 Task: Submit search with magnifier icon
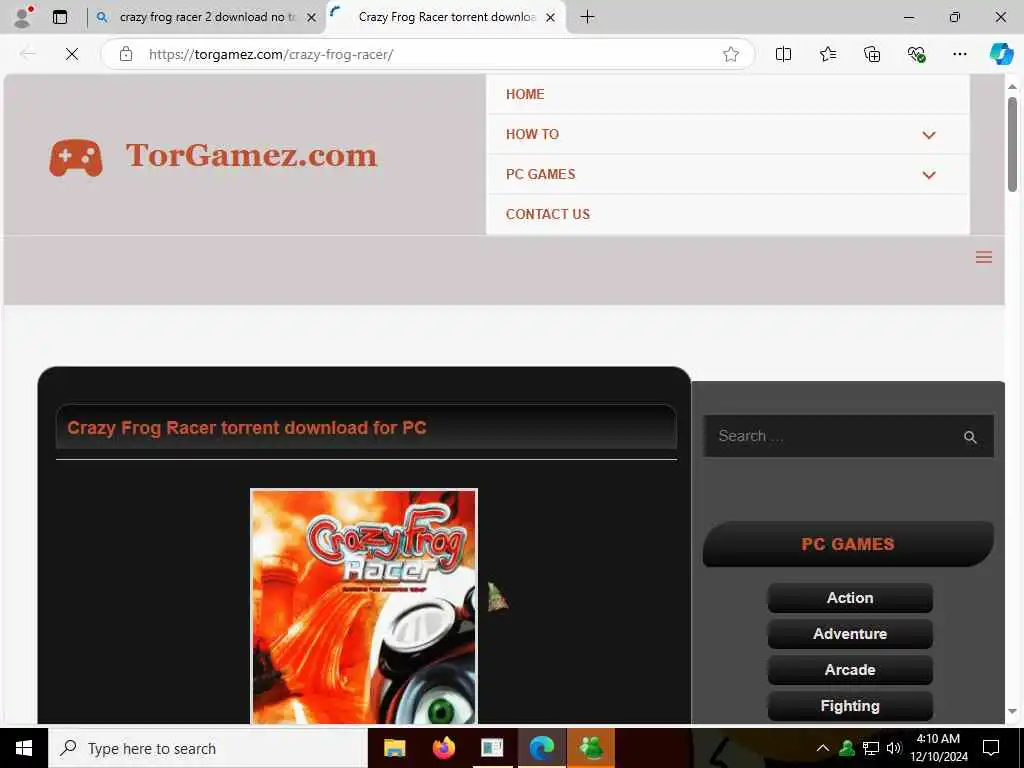(970, 437)
